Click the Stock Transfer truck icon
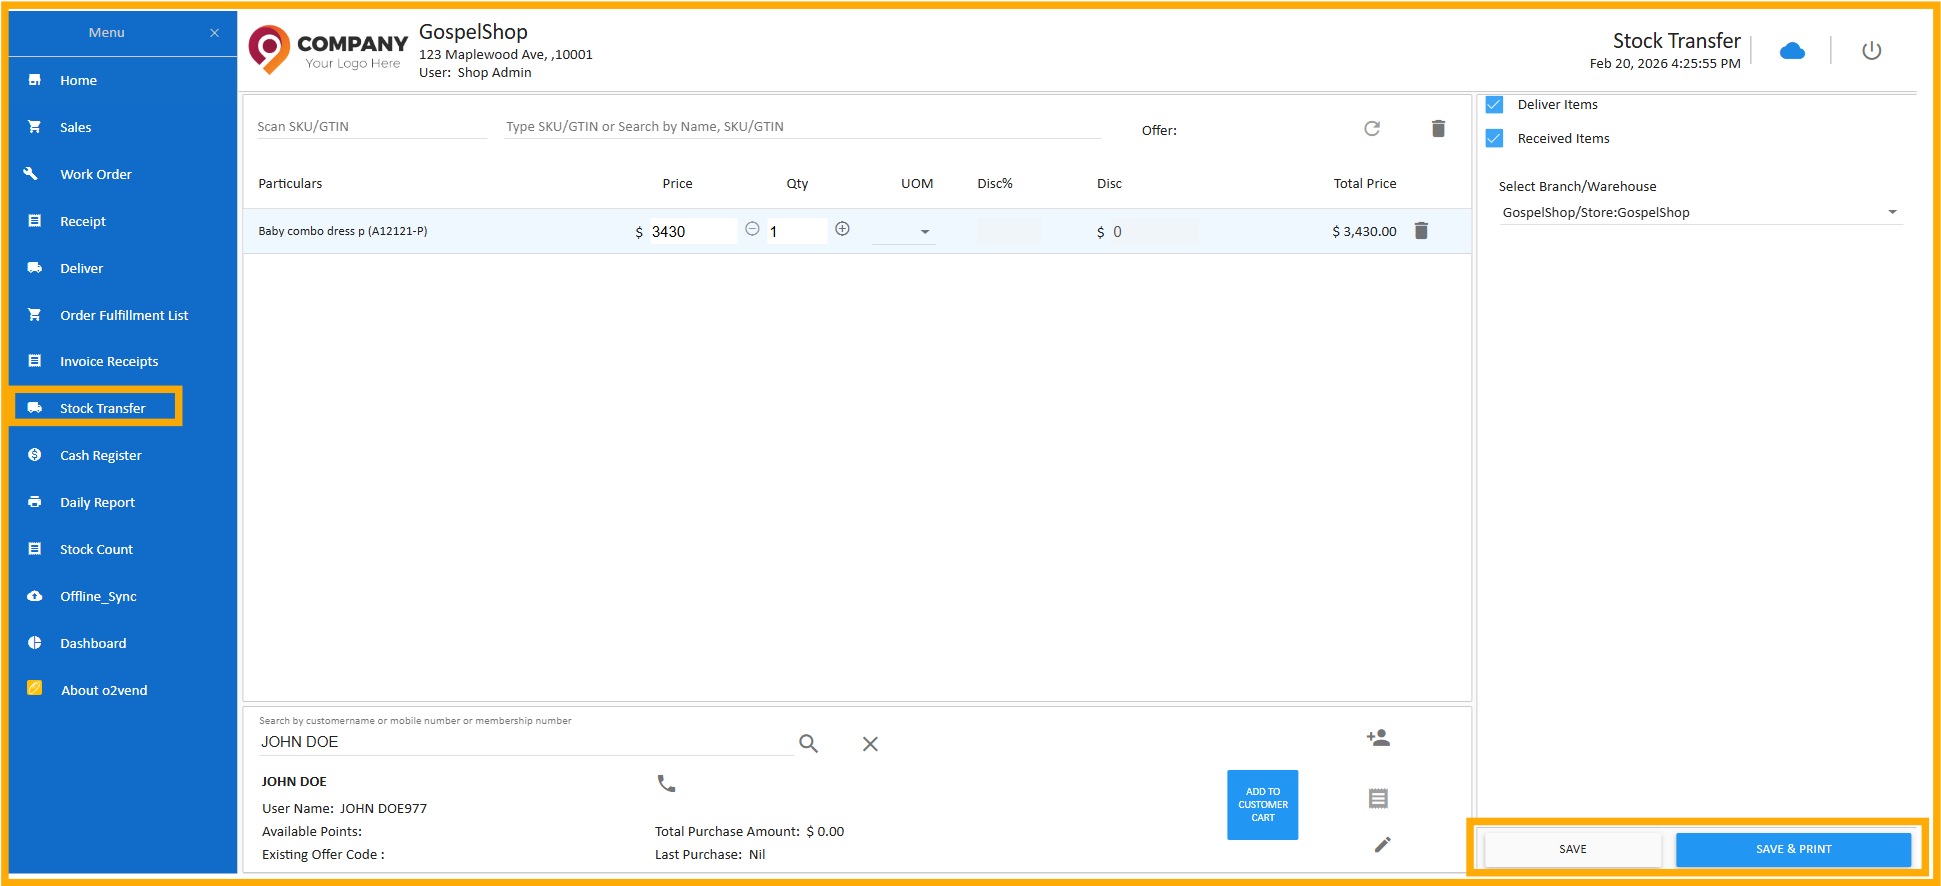 tap(35, 408)
